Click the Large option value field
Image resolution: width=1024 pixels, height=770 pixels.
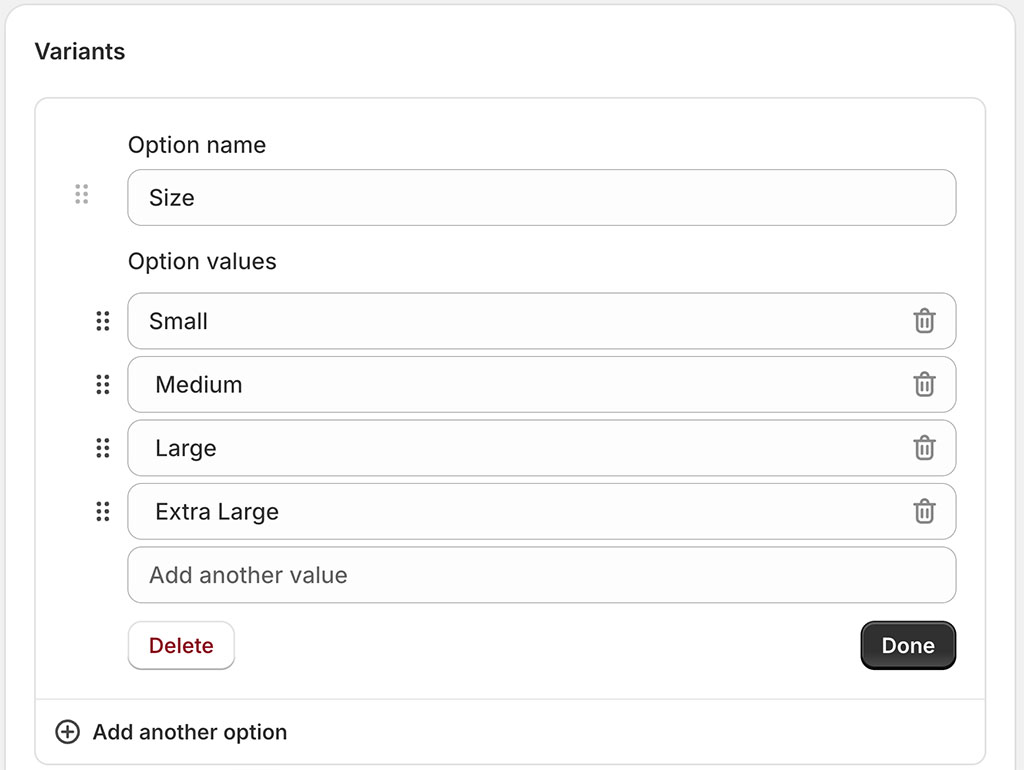click(x=500, y=448)
